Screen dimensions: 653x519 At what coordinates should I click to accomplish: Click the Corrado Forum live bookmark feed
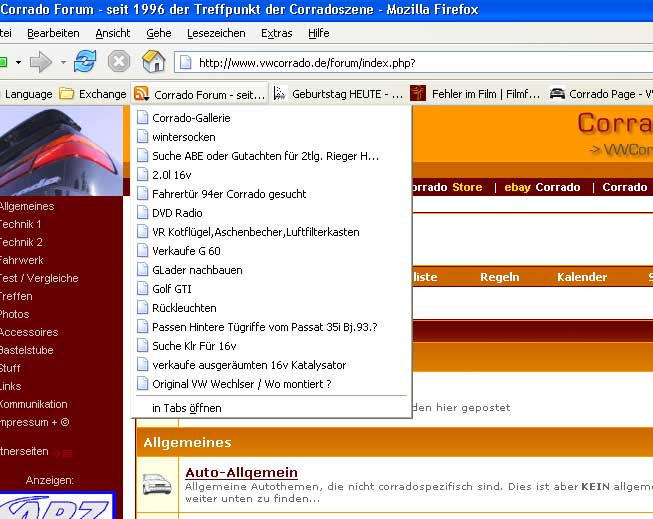pyautogui.click(x=200, y=95)
